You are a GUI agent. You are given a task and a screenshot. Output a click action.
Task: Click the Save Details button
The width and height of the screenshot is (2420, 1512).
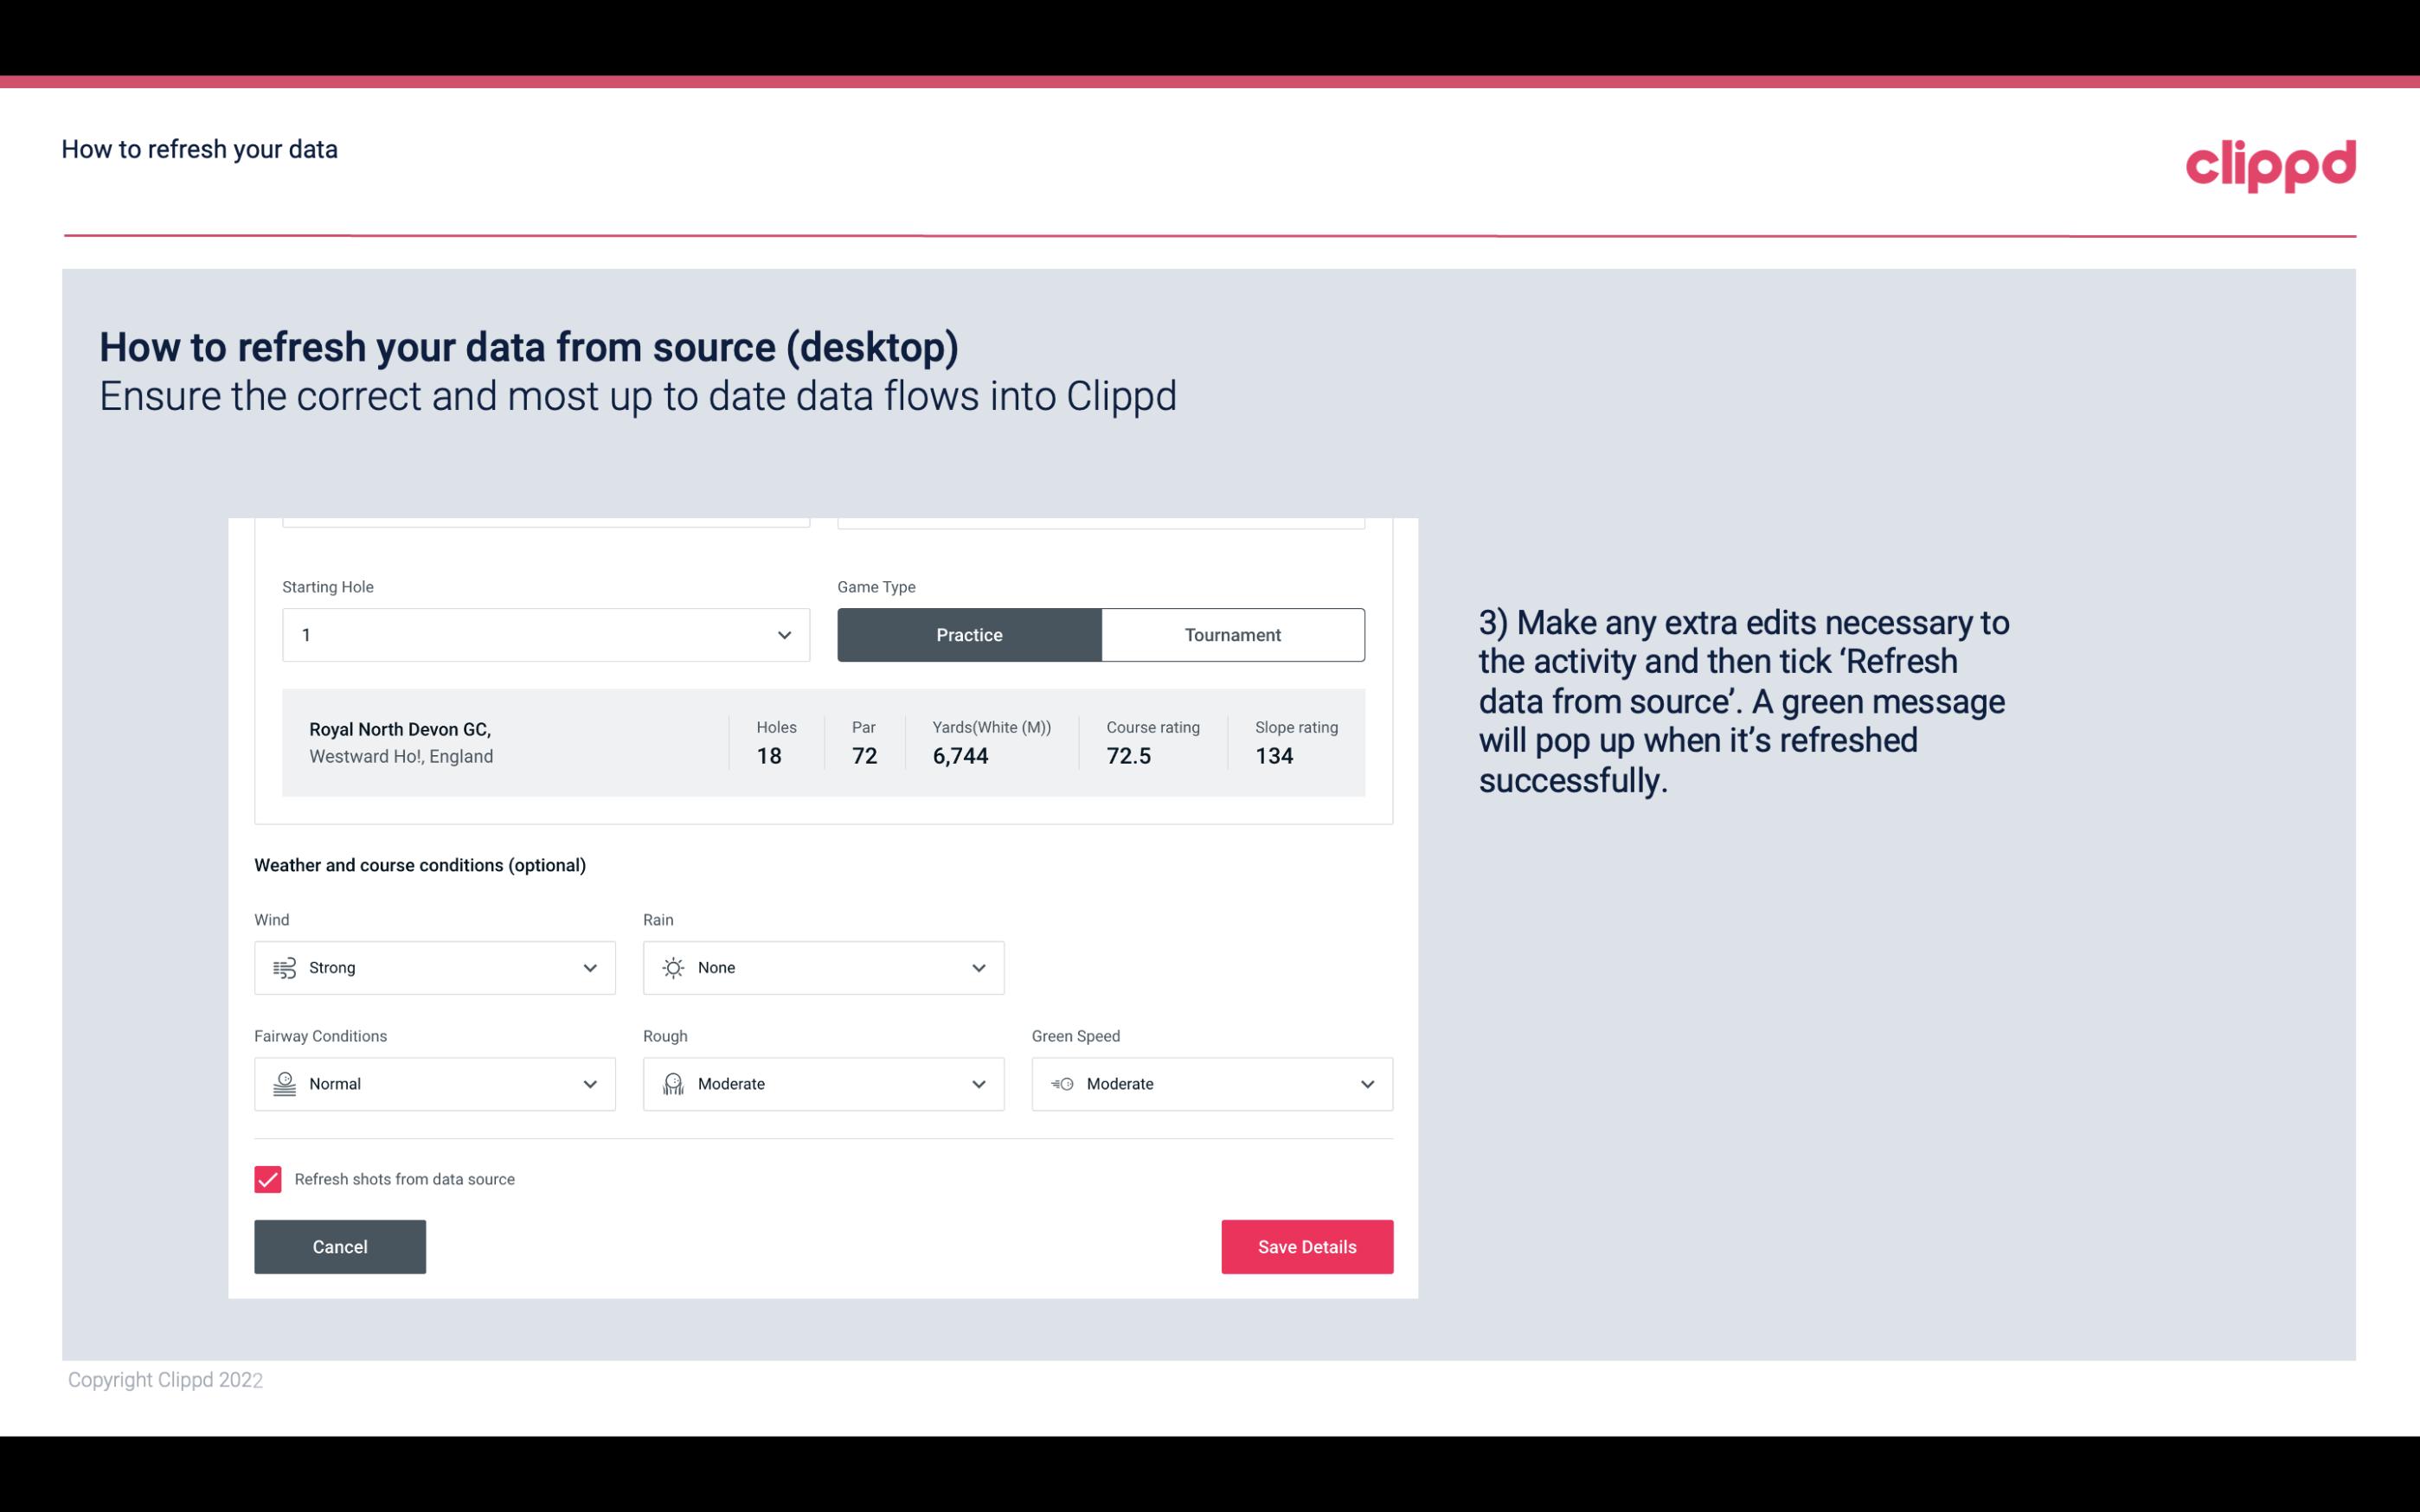click(1306, 1246)
